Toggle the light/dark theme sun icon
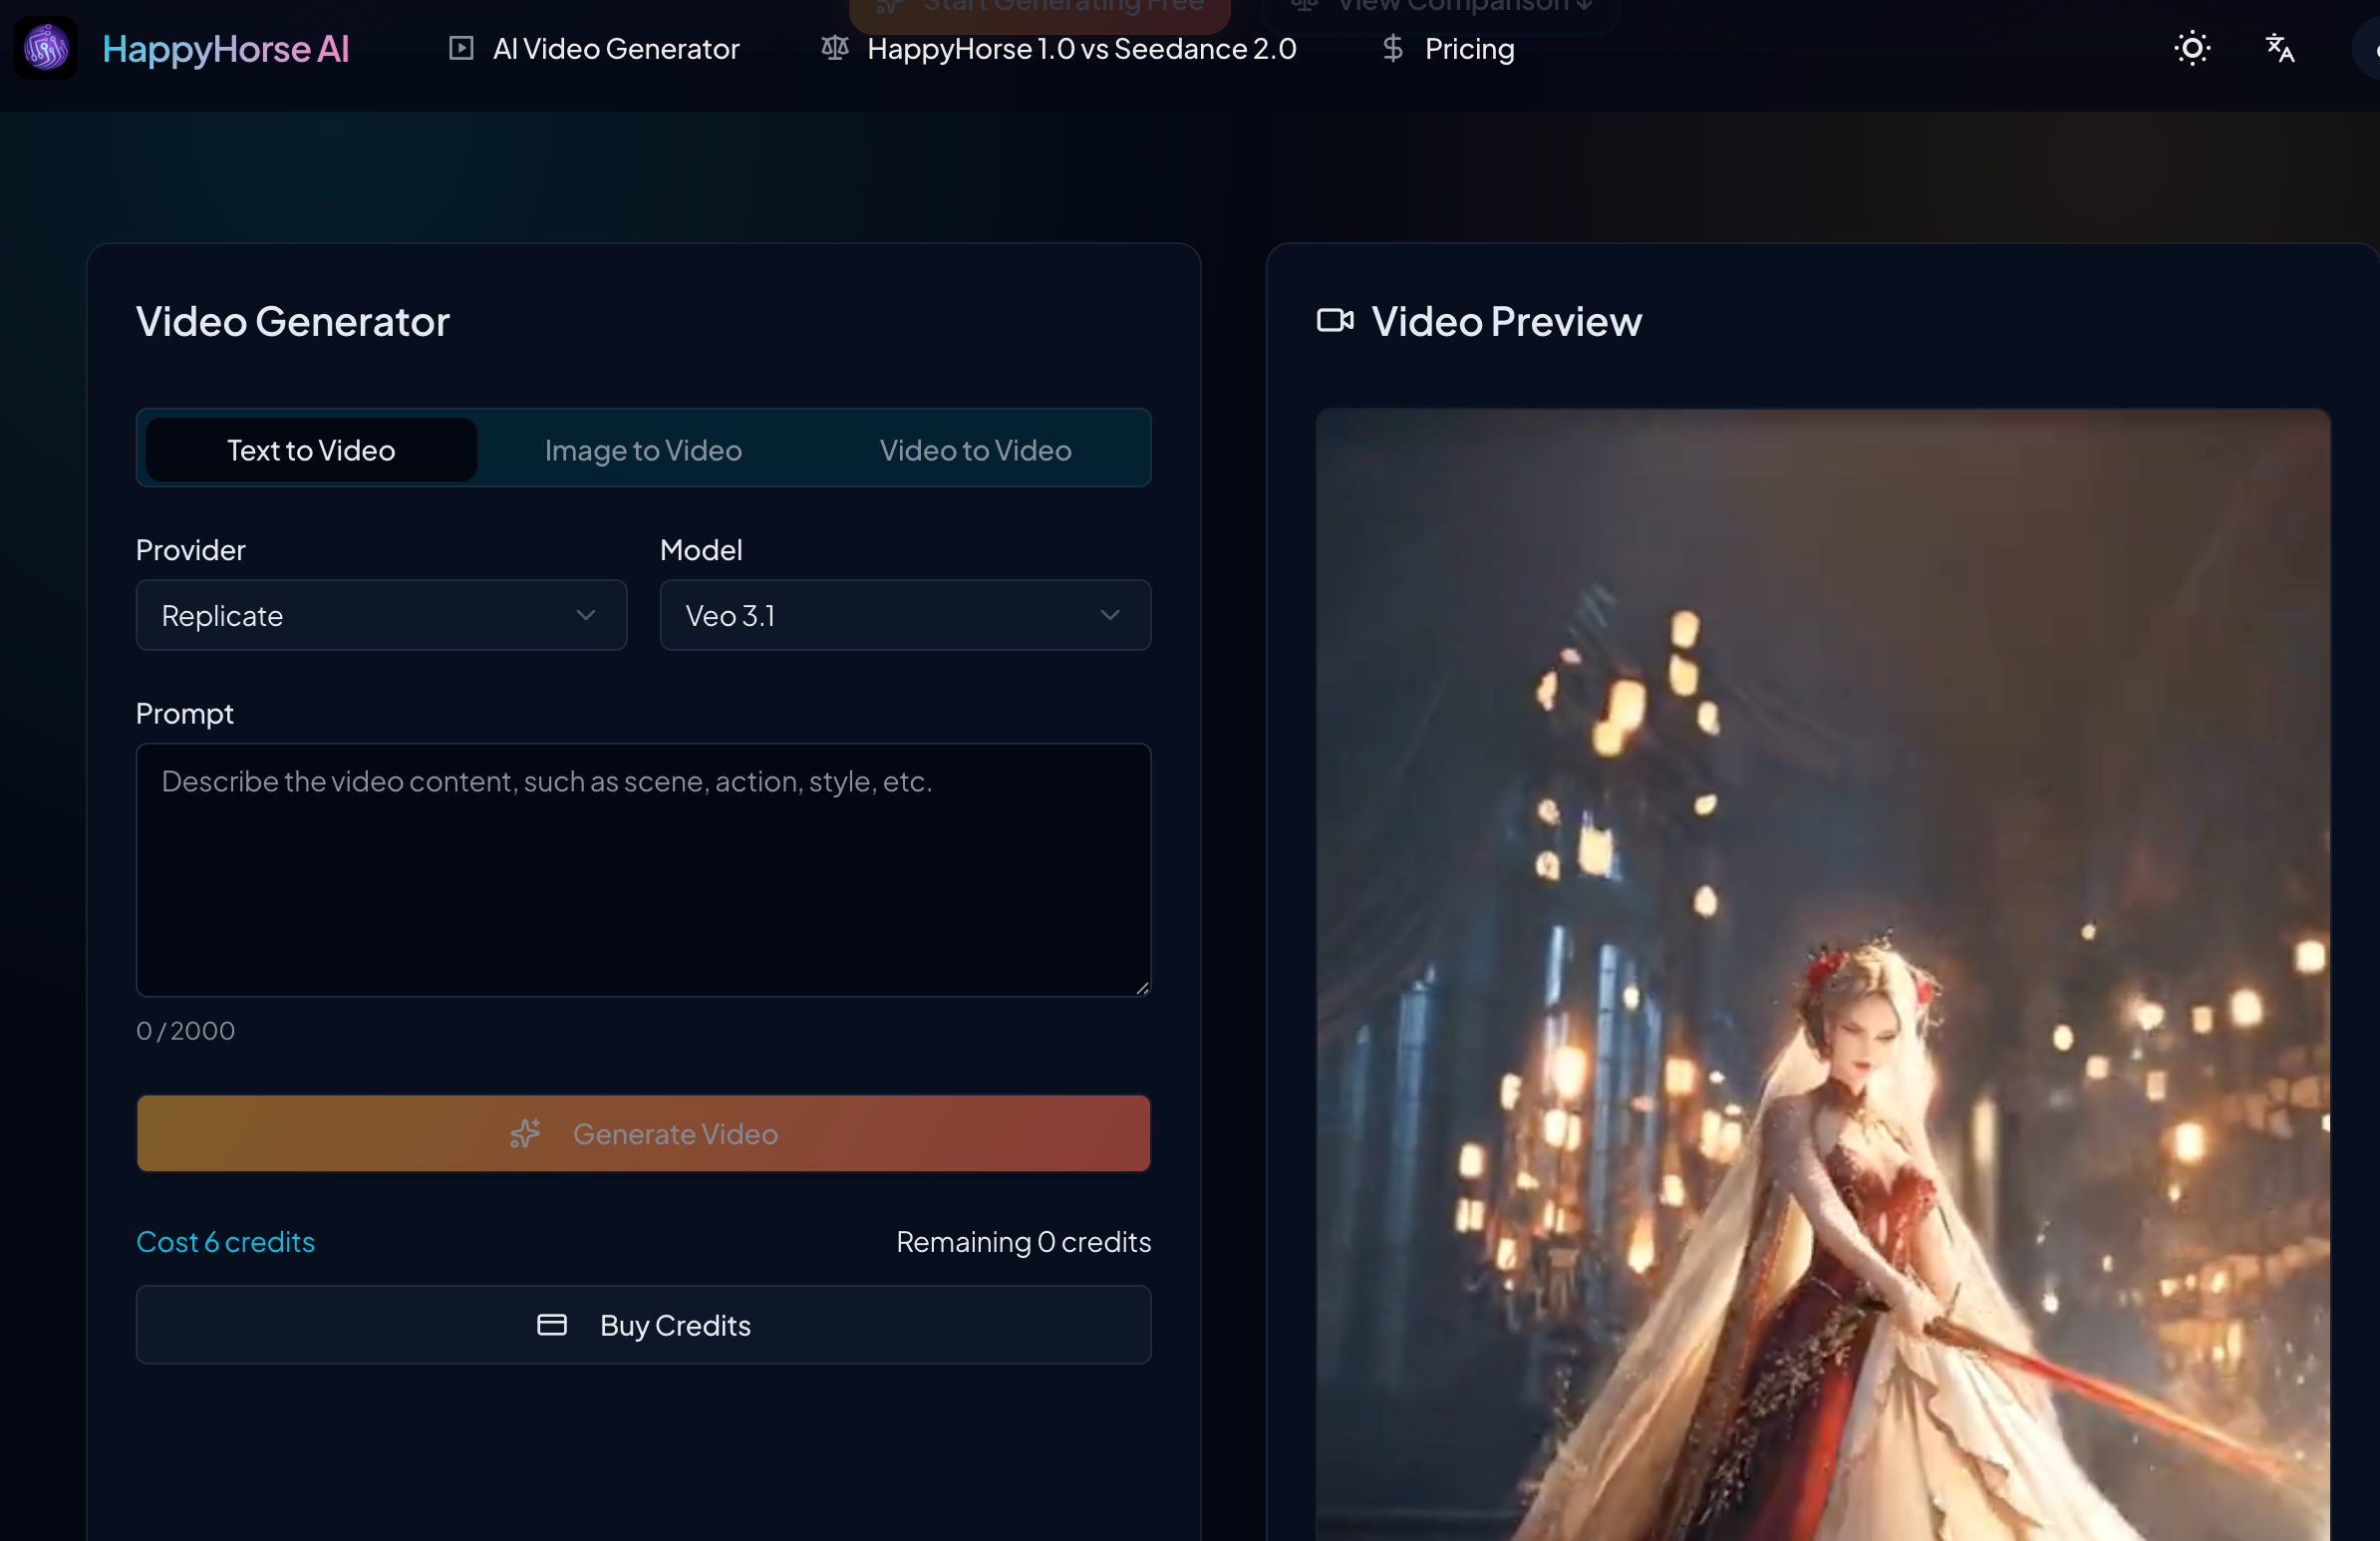2380x1541 pixels. pyautogui.click(x=2191, y=48)
